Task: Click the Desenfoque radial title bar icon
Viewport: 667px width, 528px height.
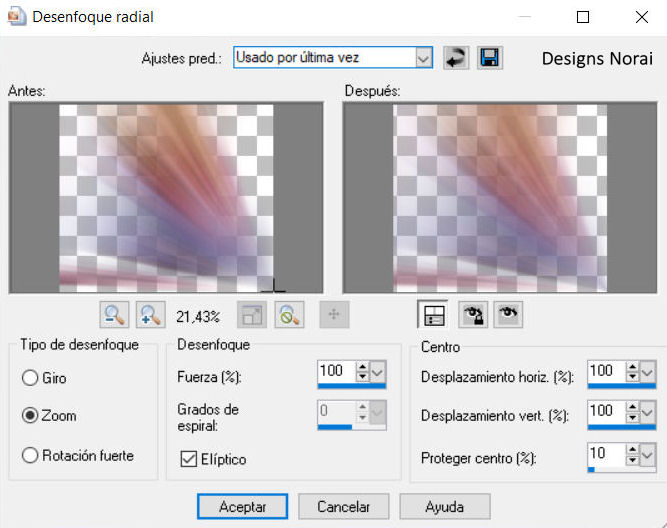Action: pos(17,17)
